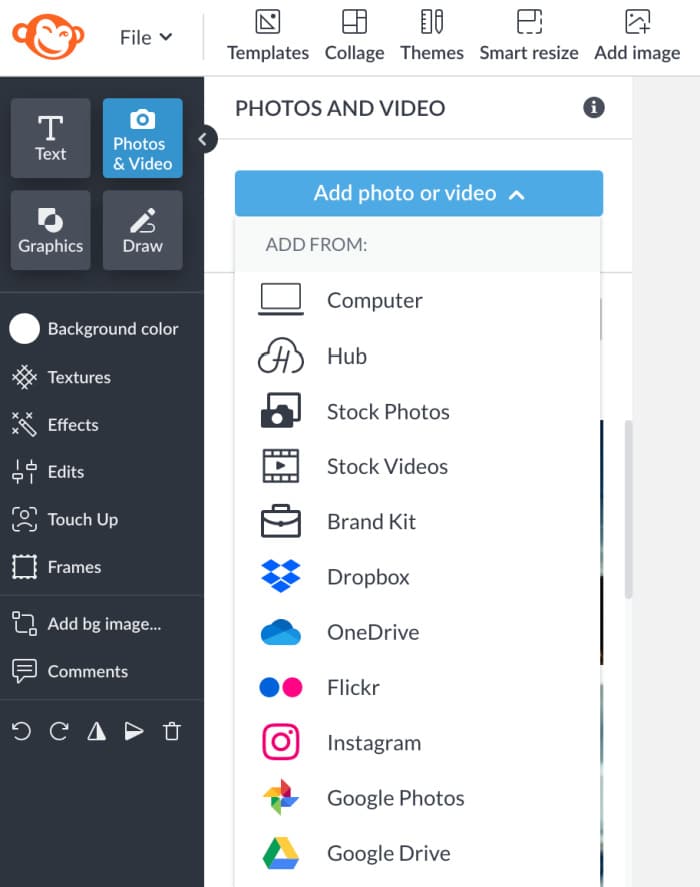Select Brand Kit source
Viewport: 700px width, 887px height.
click(417, 522)
